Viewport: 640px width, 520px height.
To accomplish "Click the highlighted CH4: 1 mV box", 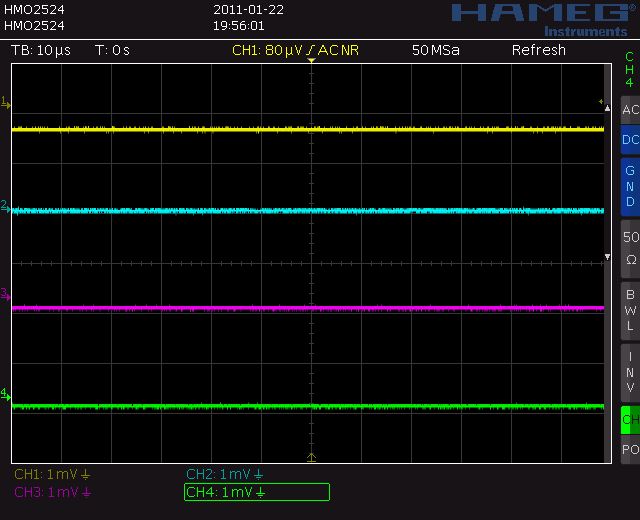I will [x=256, y=492].
